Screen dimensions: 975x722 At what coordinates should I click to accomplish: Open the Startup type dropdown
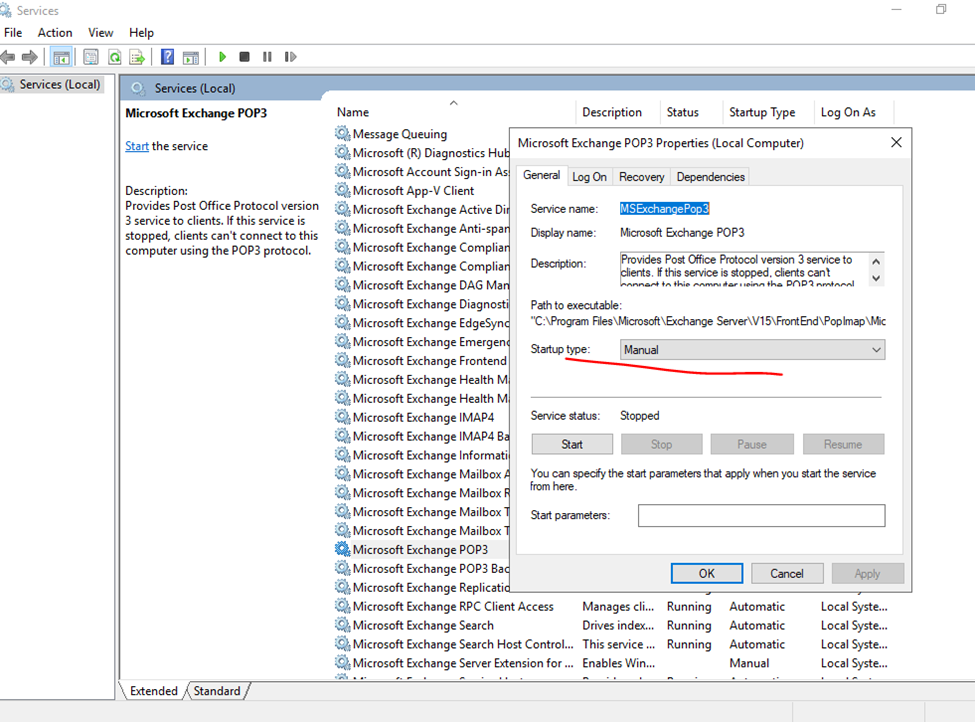(x=752, y=350)
